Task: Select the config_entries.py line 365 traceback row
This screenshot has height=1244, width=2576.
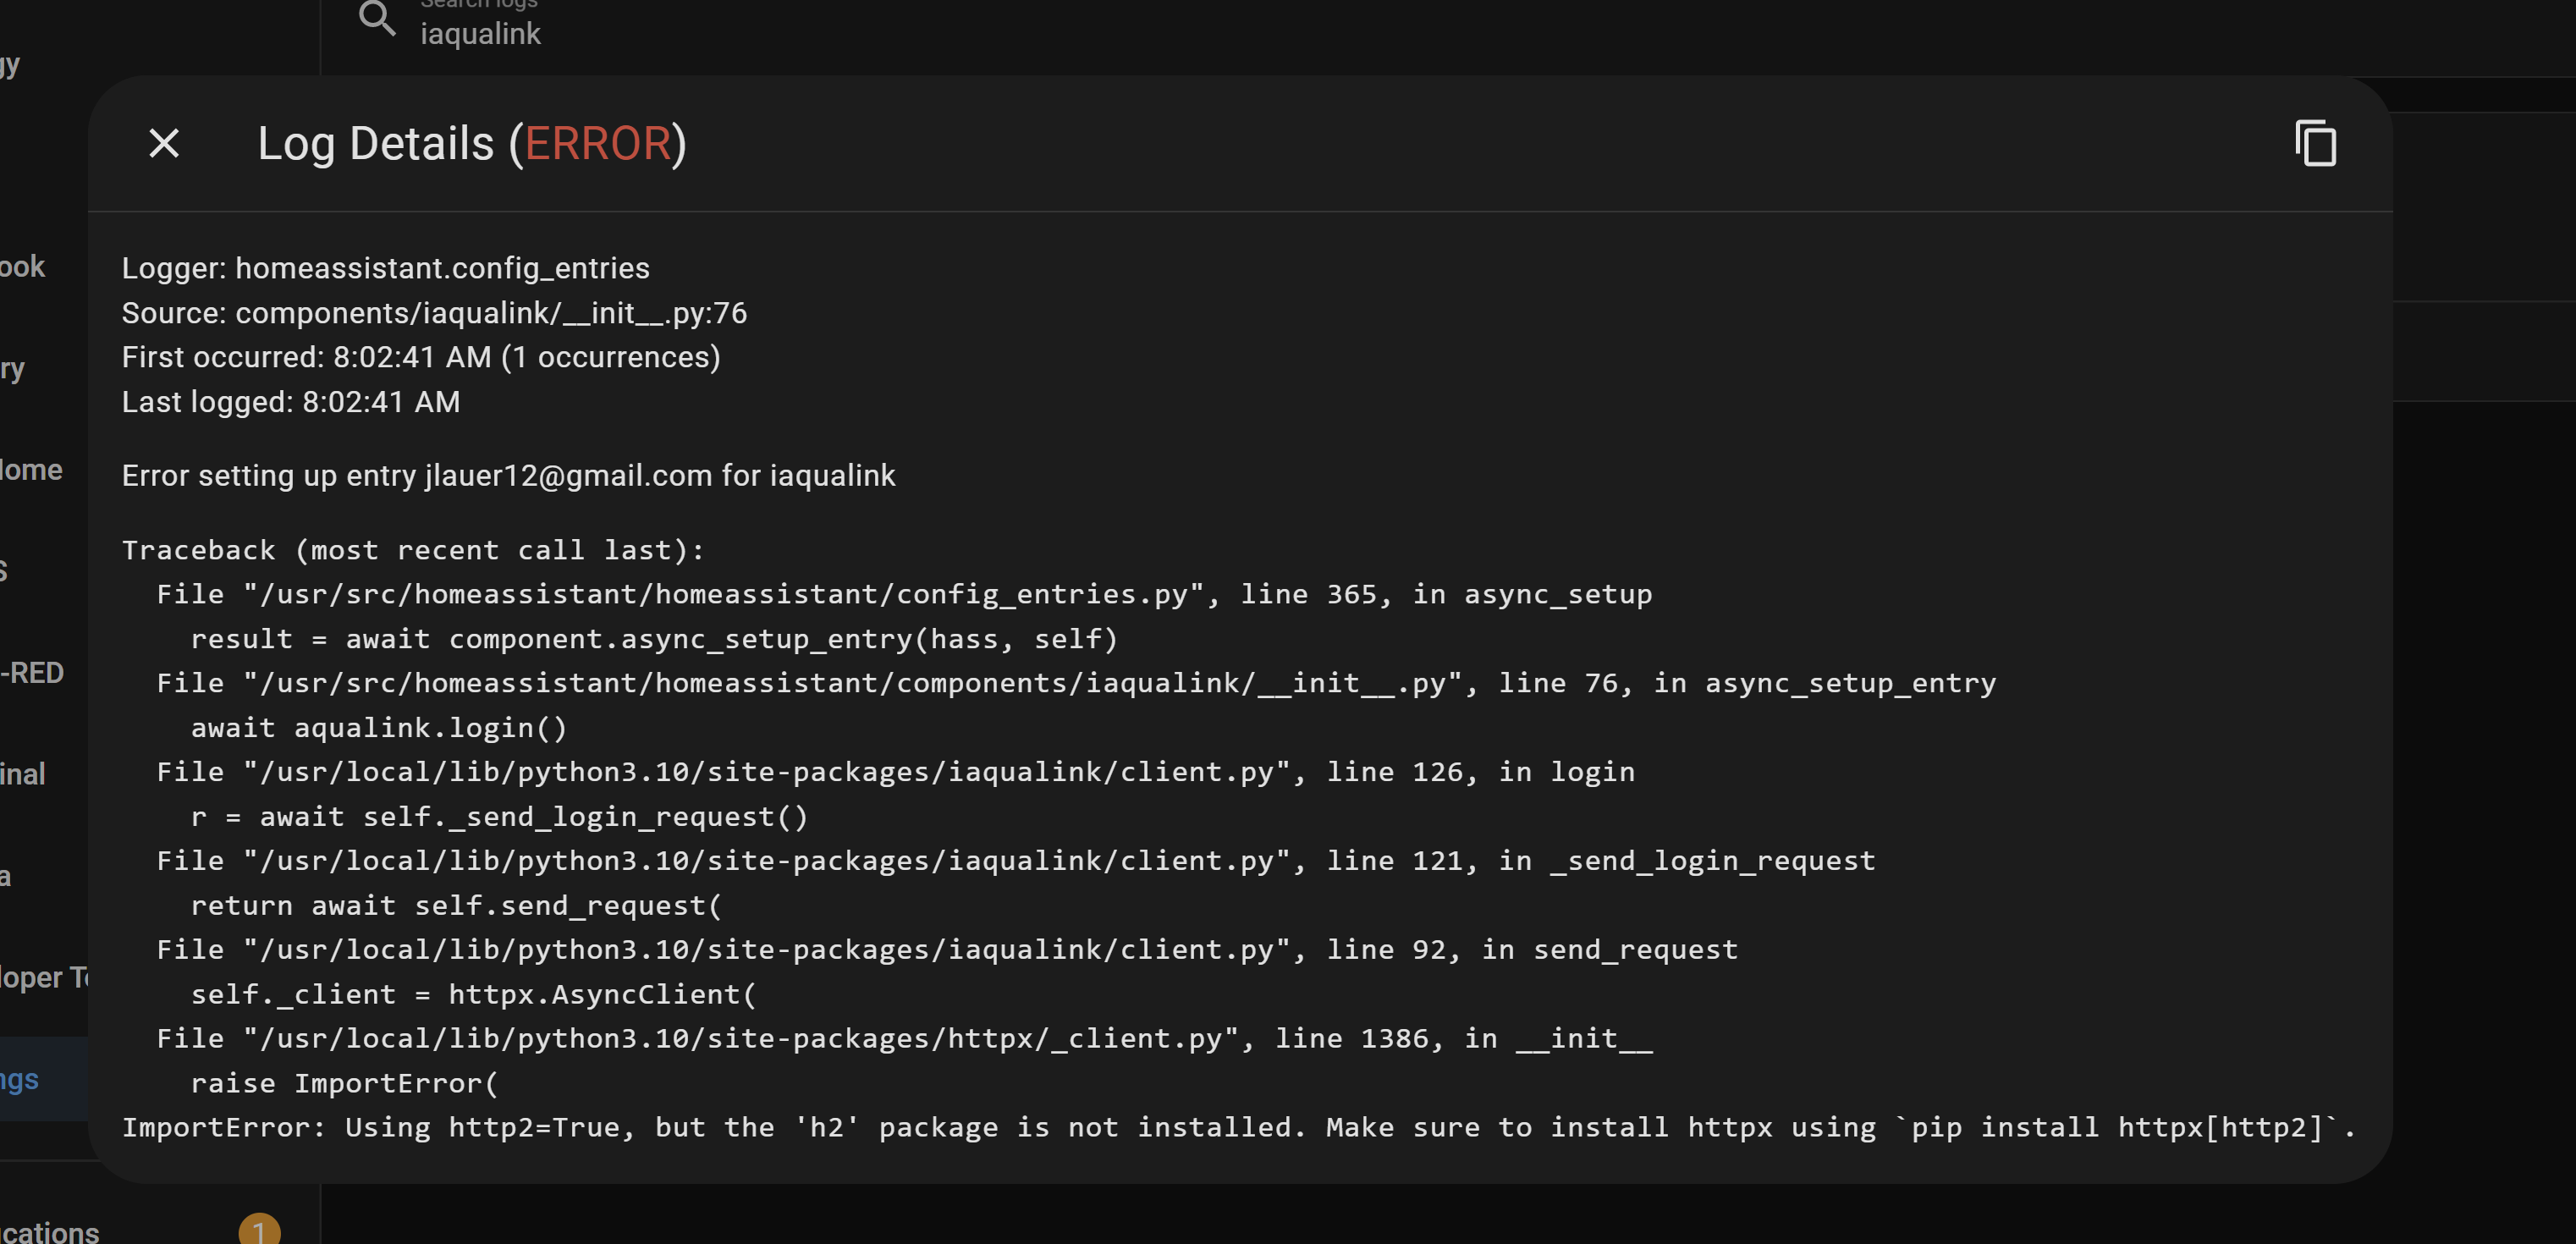Action: click(x=904, y=594)
